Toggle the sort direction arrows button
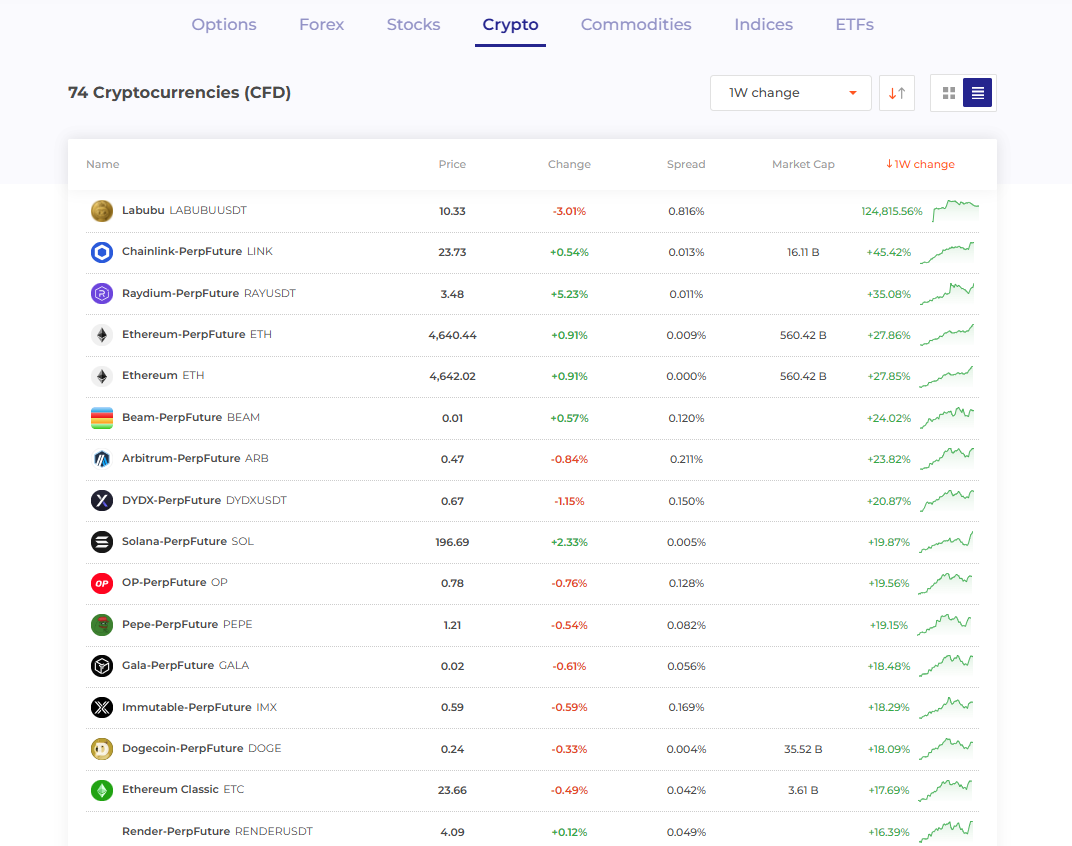The image size is (1072, 846). click(x=897, y=93)
